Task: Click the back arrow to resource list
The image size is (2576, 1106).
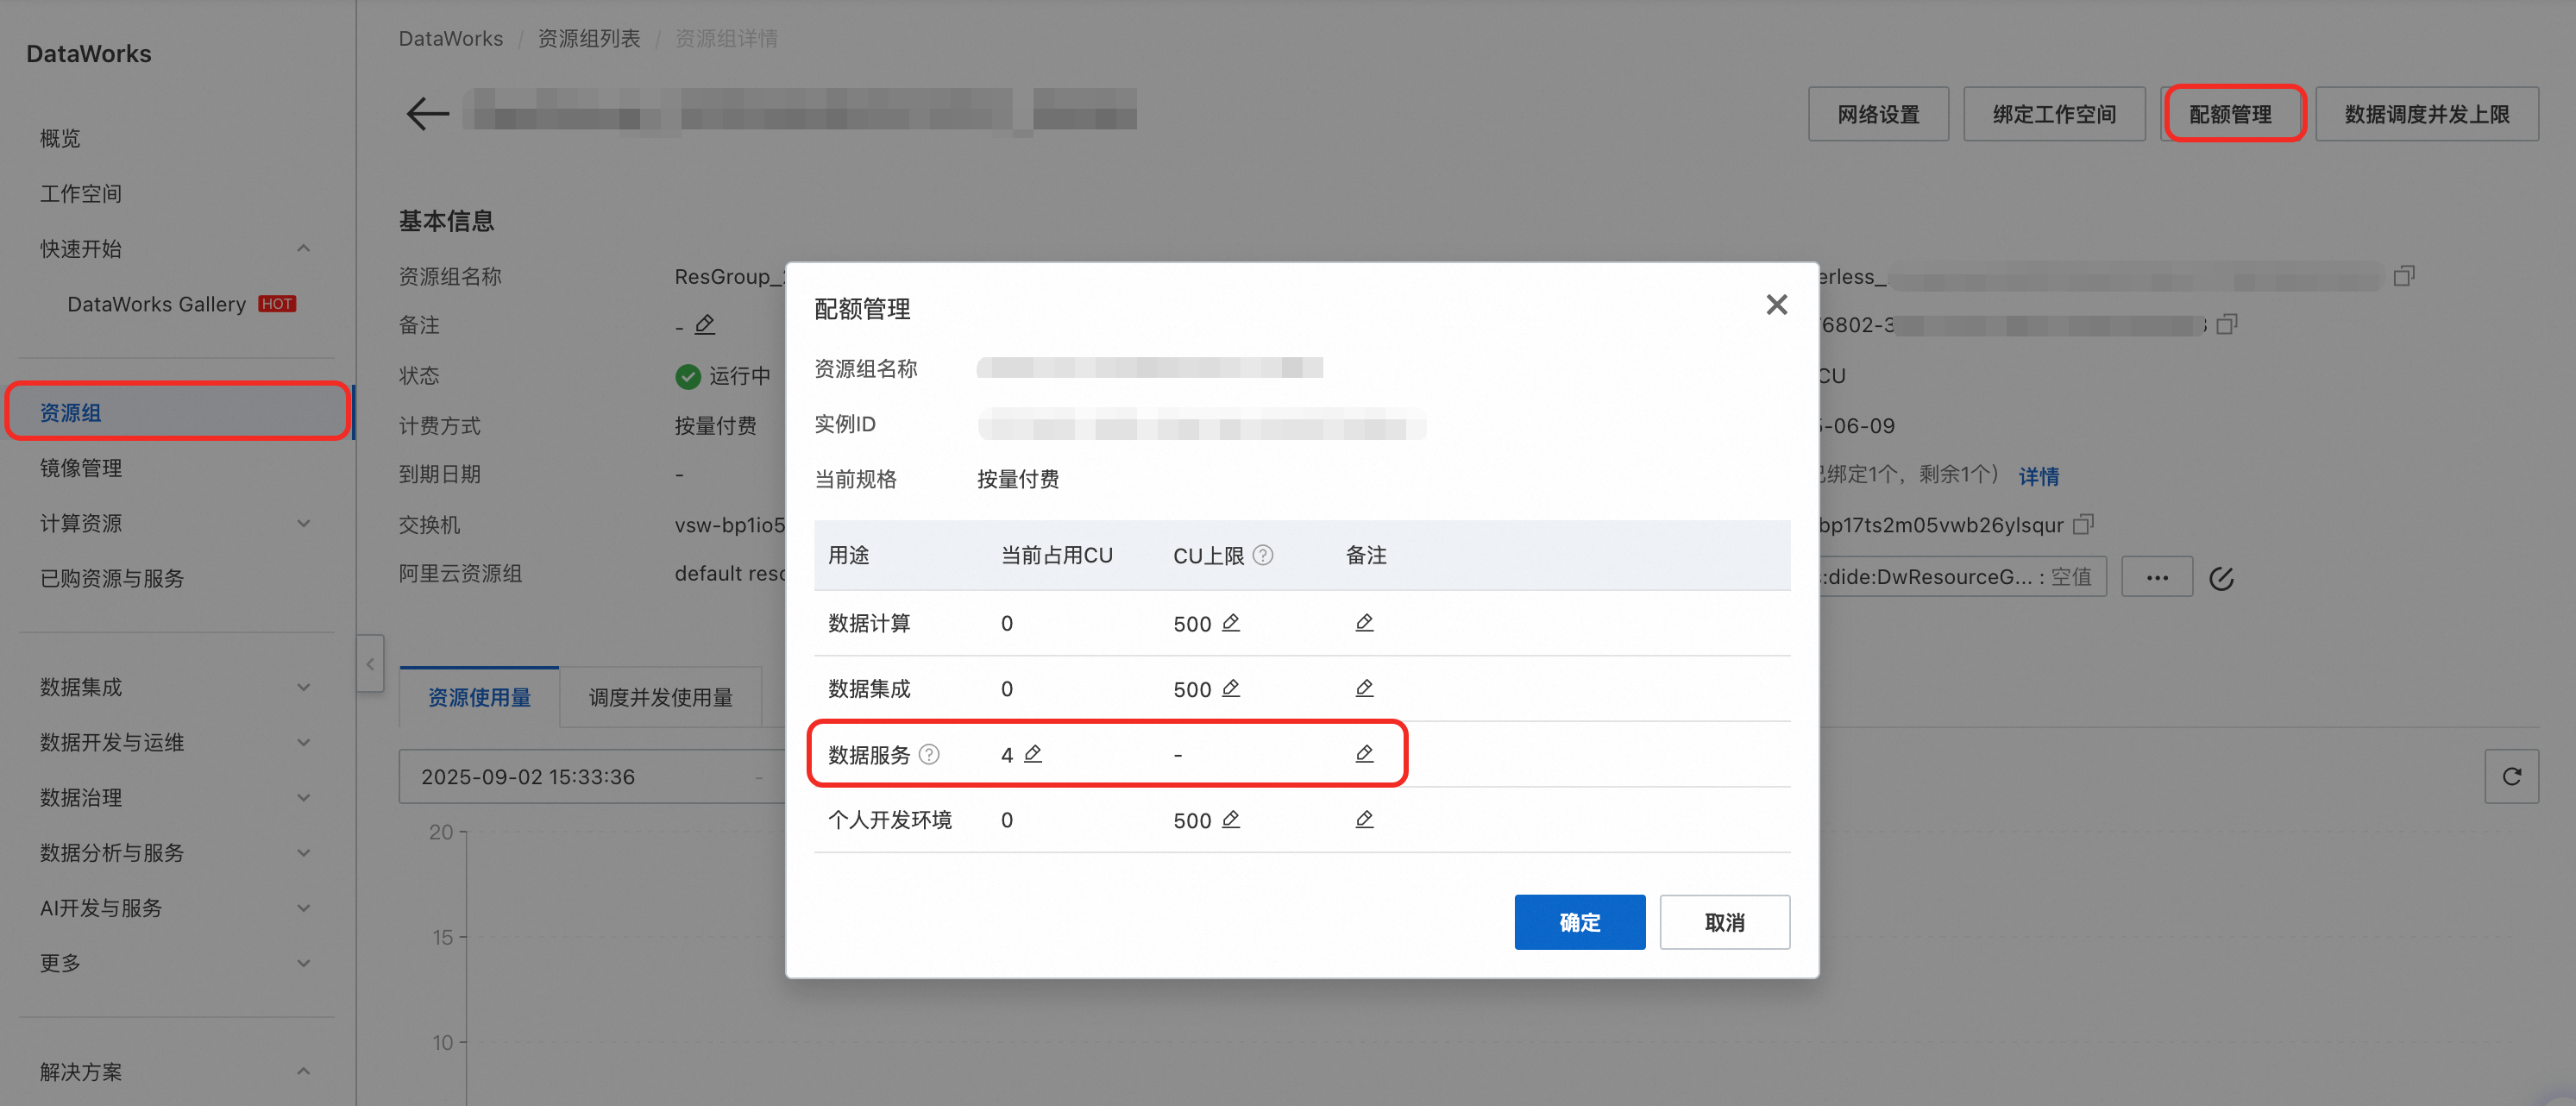Action: point(427,113)
